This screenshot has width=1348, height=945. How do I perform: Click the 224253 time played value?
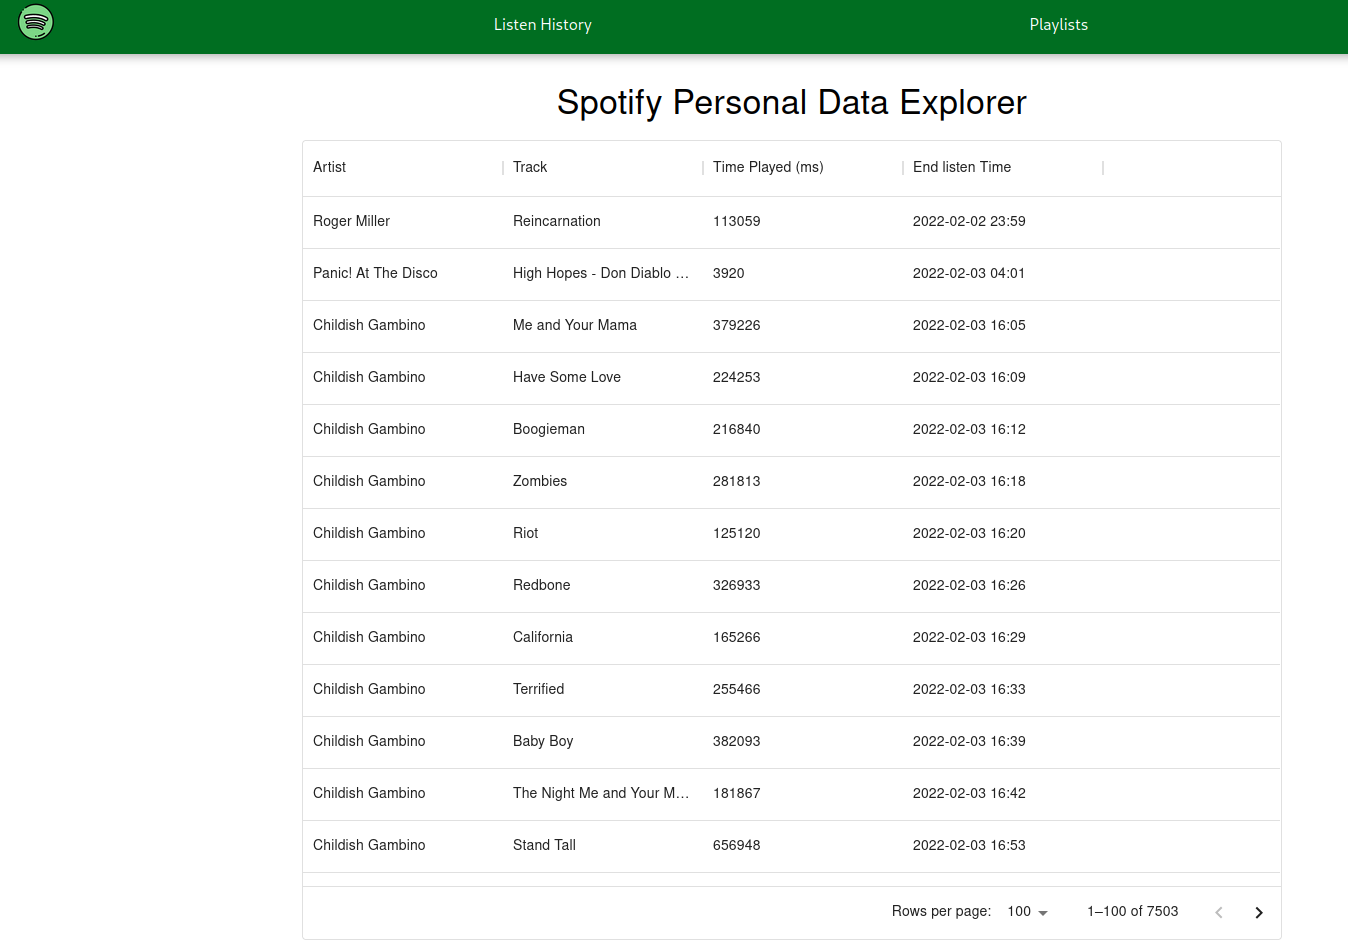(737, 377)
